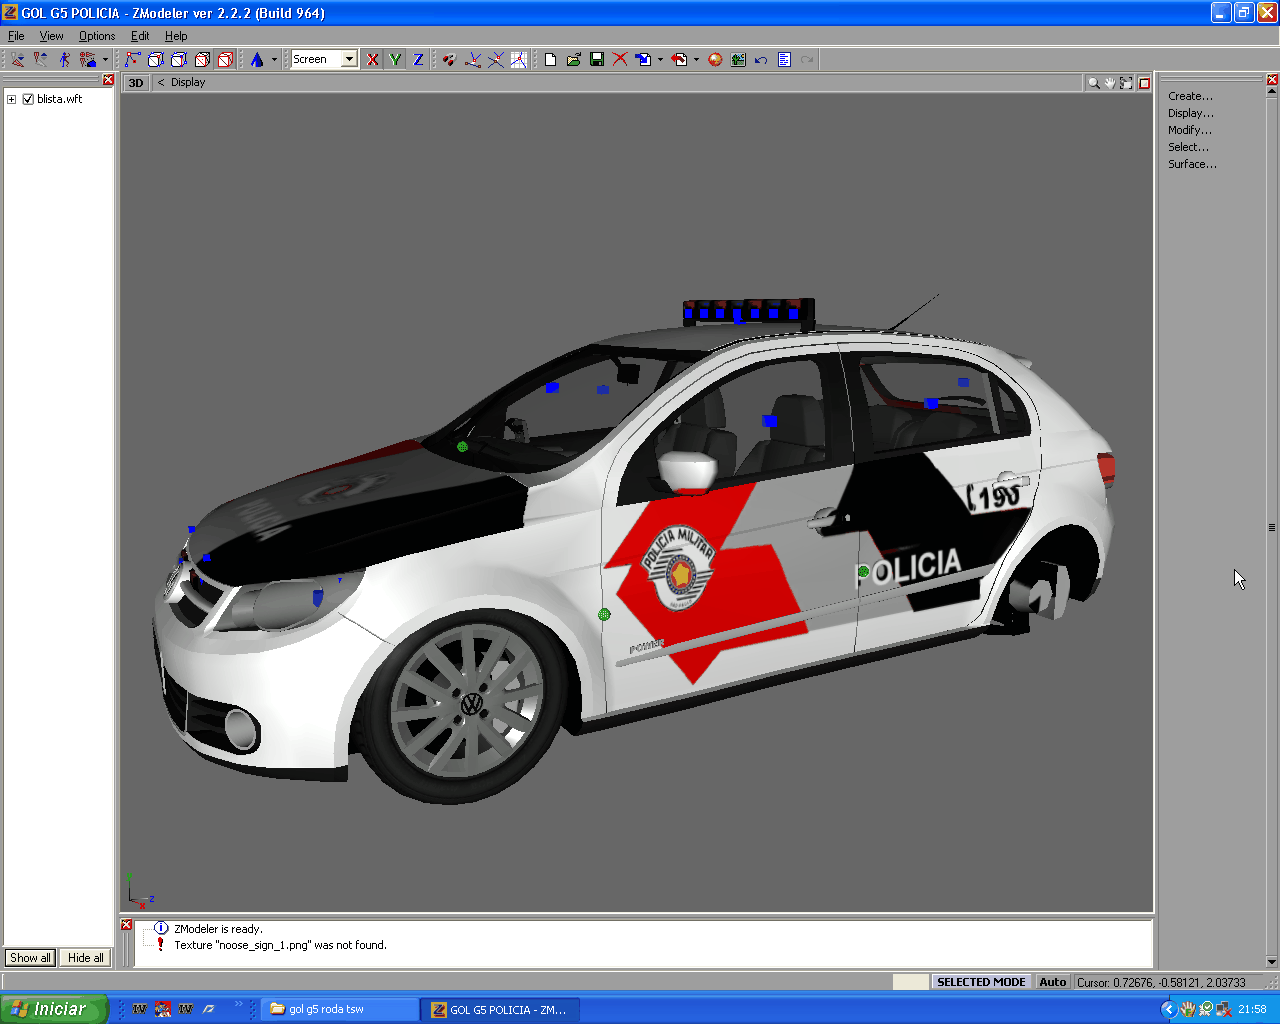This screenshot has width=1280, height=1024.
Task: Open a file using the folder toolbar icon
Action: (x=573, y=59)
